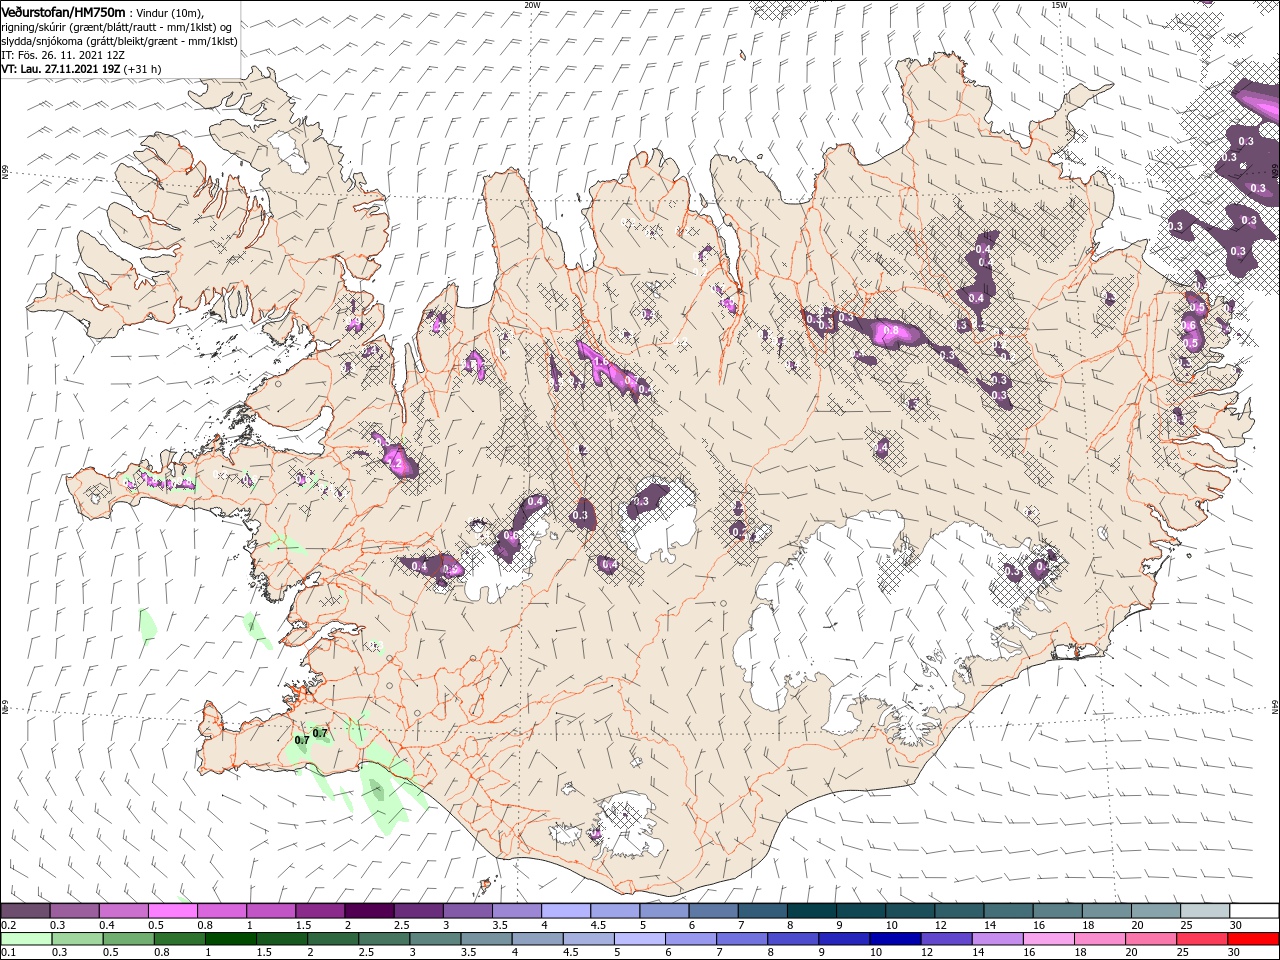
Task: Select the rain legend swatch from 0.3 to 0.5
Action: 78,938
